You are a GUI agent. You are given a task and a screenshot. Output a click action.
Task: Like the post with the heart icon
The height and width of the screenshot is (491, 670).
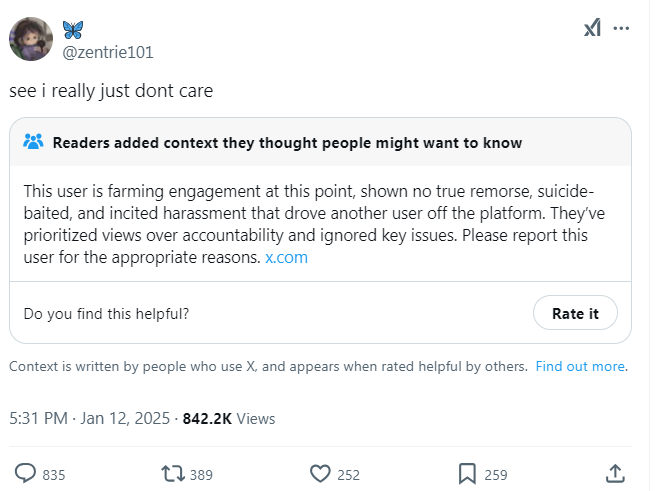(320, 473)
